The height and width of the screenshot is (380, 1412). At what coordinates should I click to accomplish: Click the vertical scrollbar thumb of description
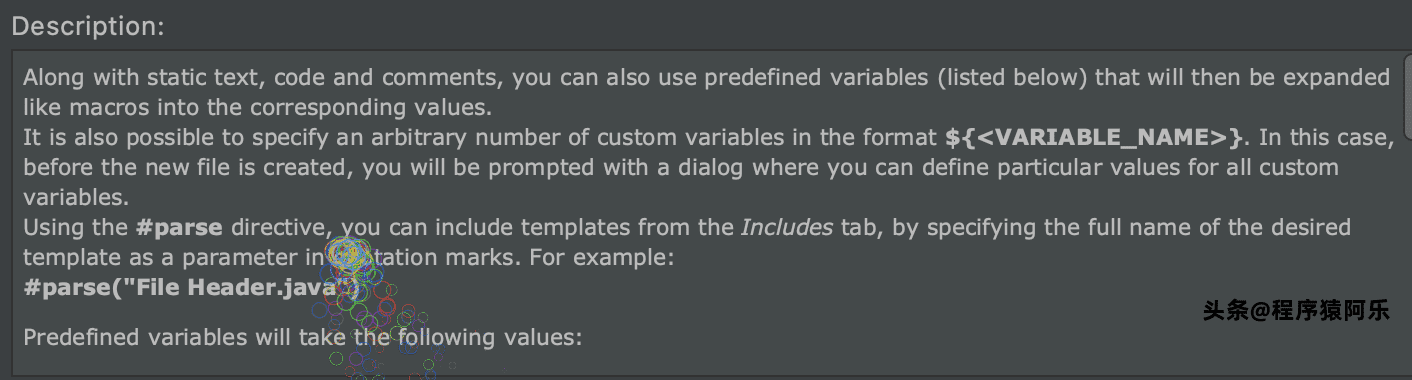1407,98
